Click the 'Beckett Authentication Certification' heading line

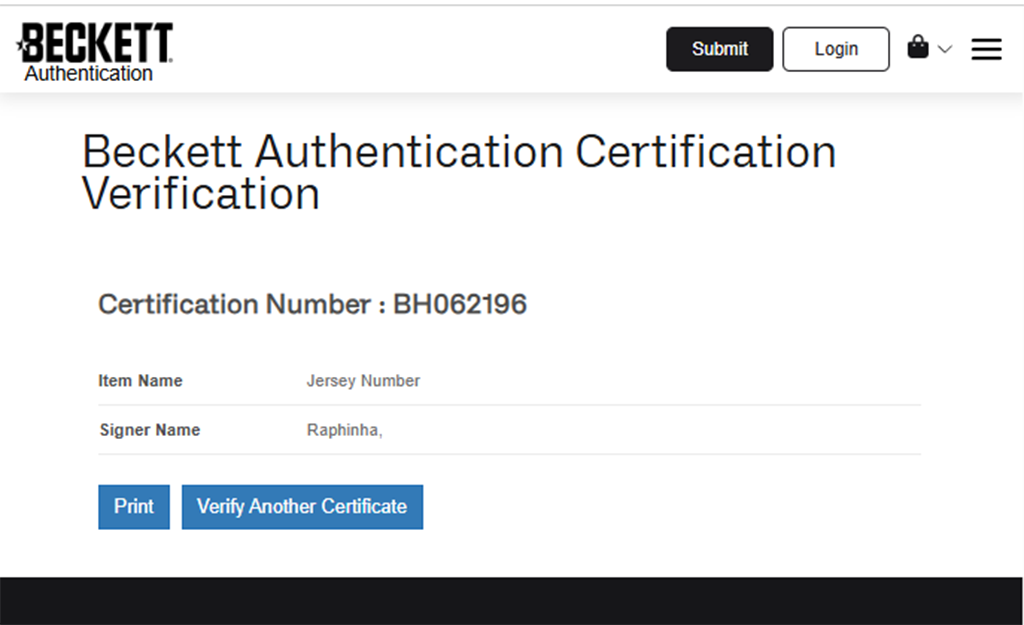pos(459,152)
